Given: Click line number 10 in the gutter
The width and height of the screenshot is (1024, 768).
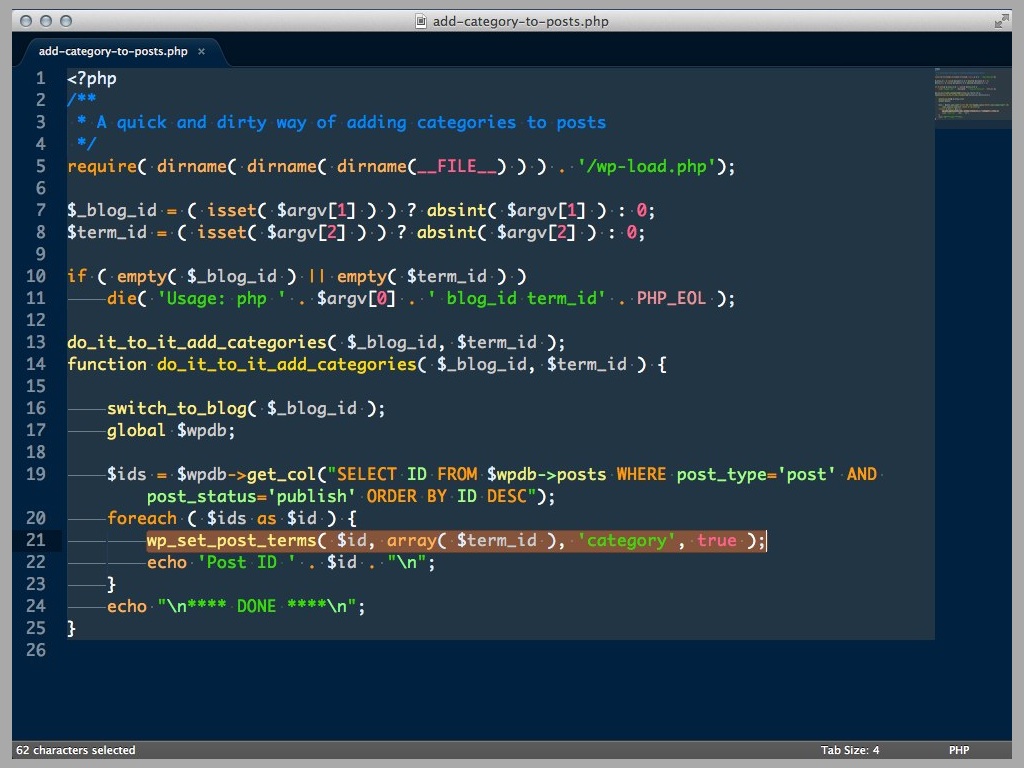Looking at the screenshot, I should coord(36,276).
